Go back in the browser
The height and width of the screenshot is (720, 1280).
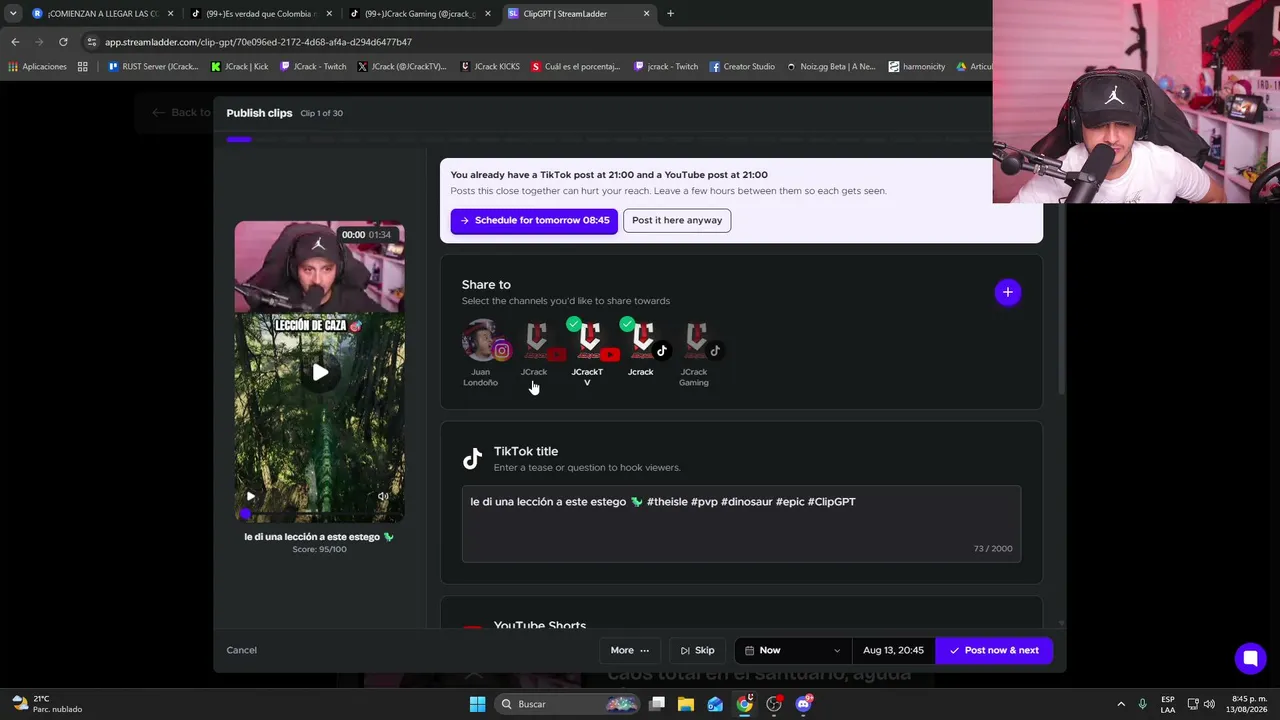click(15, 42)
